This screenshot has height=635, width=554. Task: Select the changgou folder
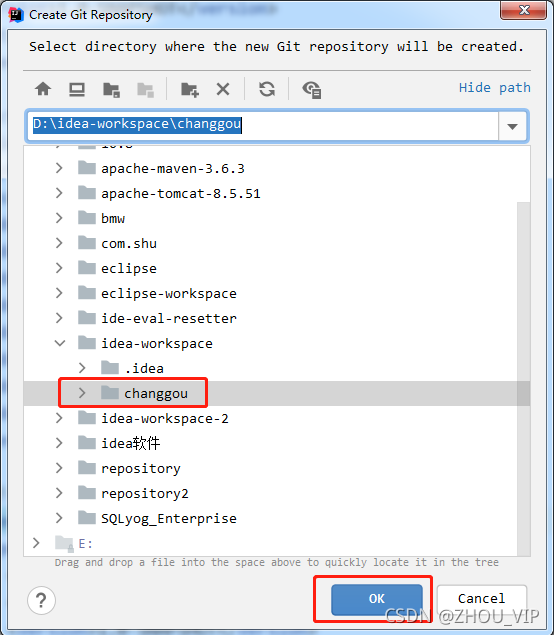[270, 393]
